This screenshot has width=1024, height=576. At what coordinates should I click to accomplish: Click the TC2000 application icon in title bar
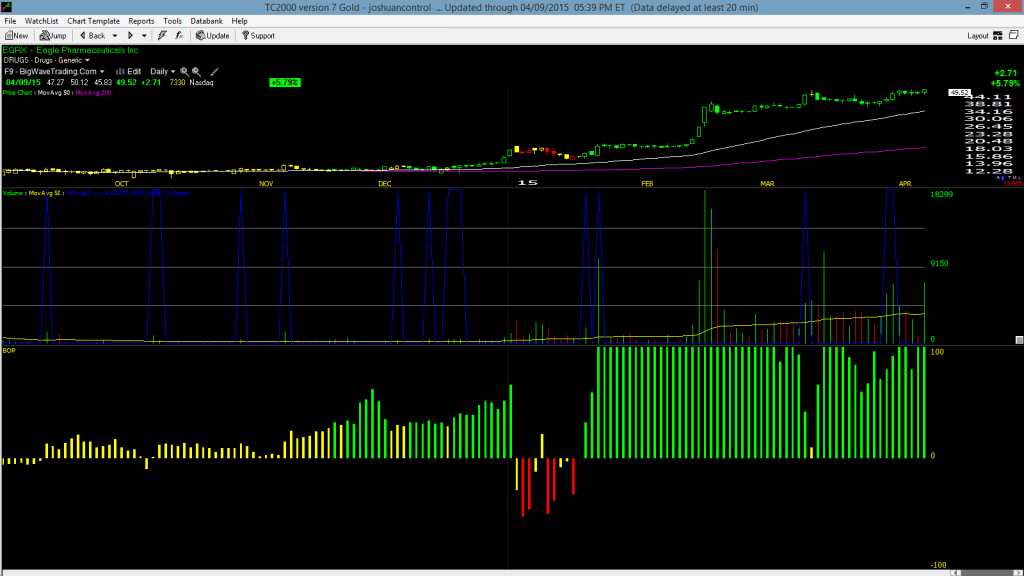coord(7,7)
